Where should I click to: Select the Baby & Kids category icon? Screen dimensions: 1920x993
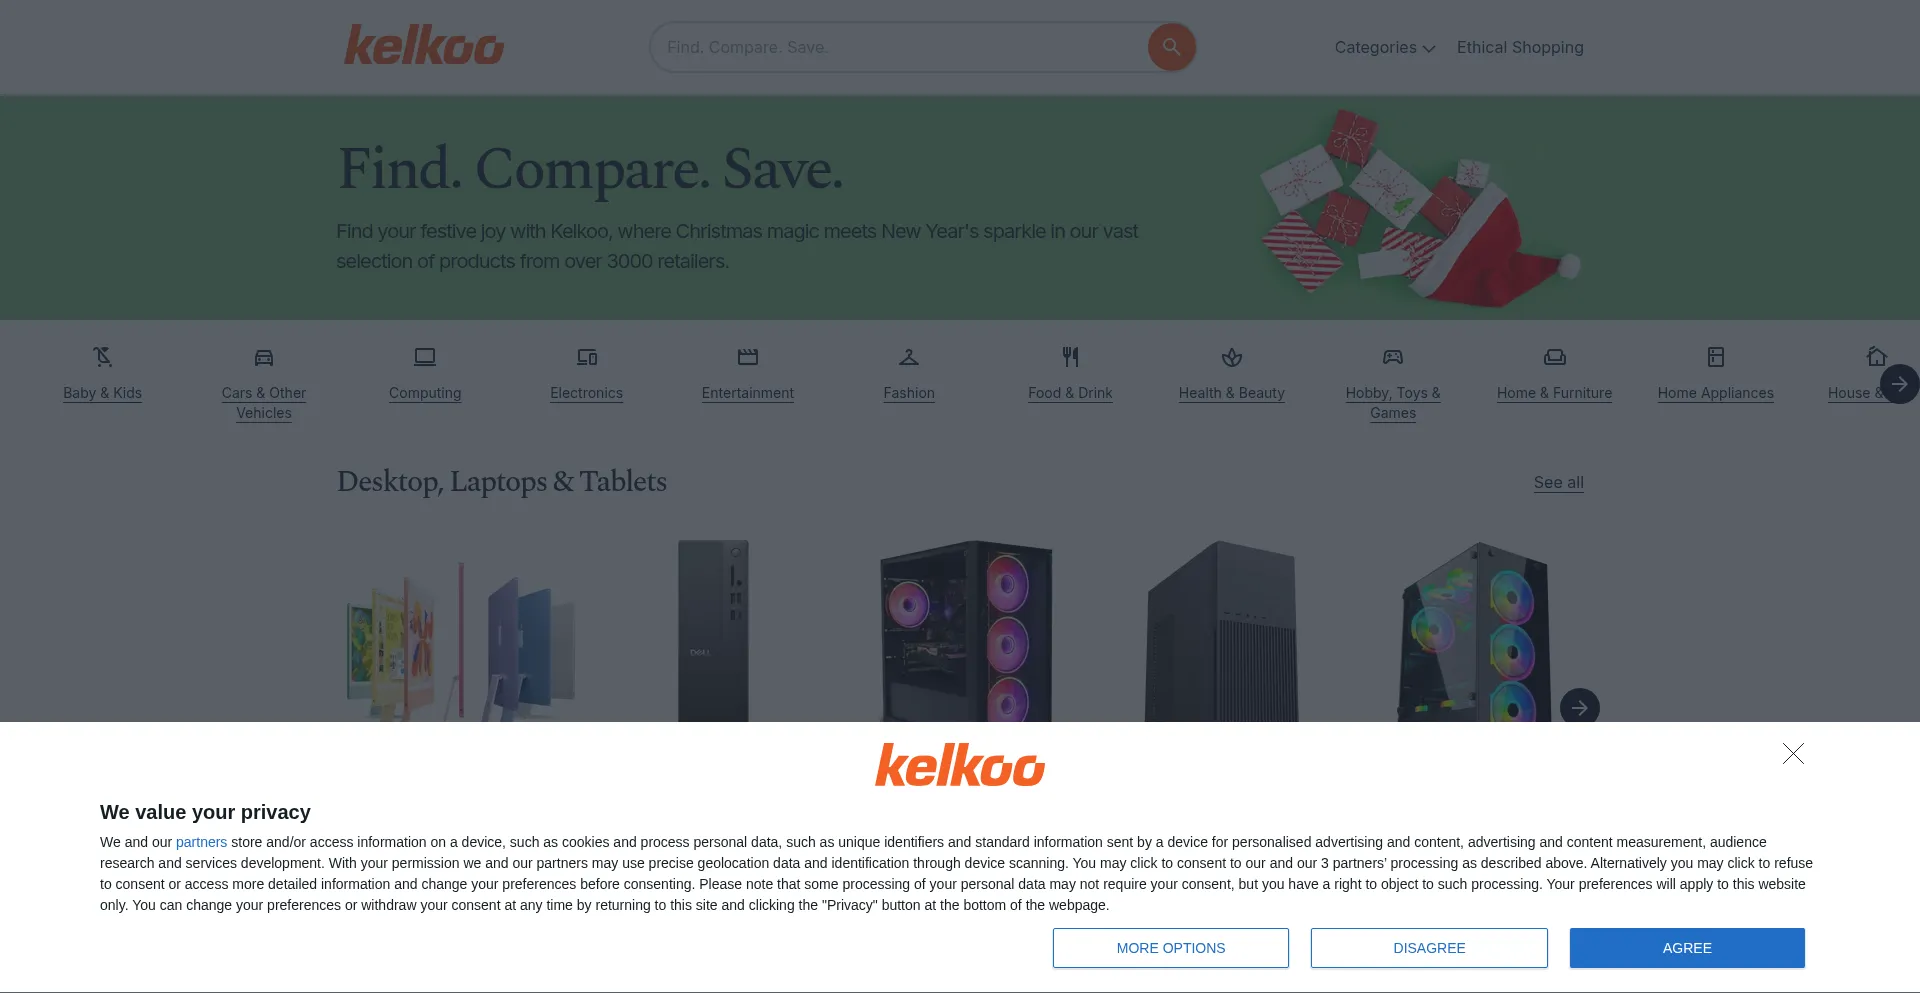(103, 357)
